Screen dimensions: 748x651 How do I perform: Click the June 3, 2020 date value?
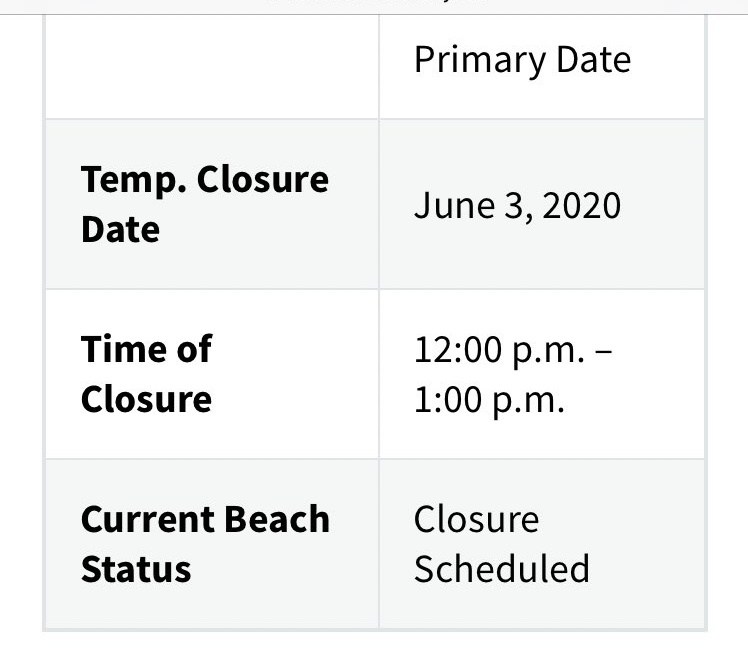(517, 206)
